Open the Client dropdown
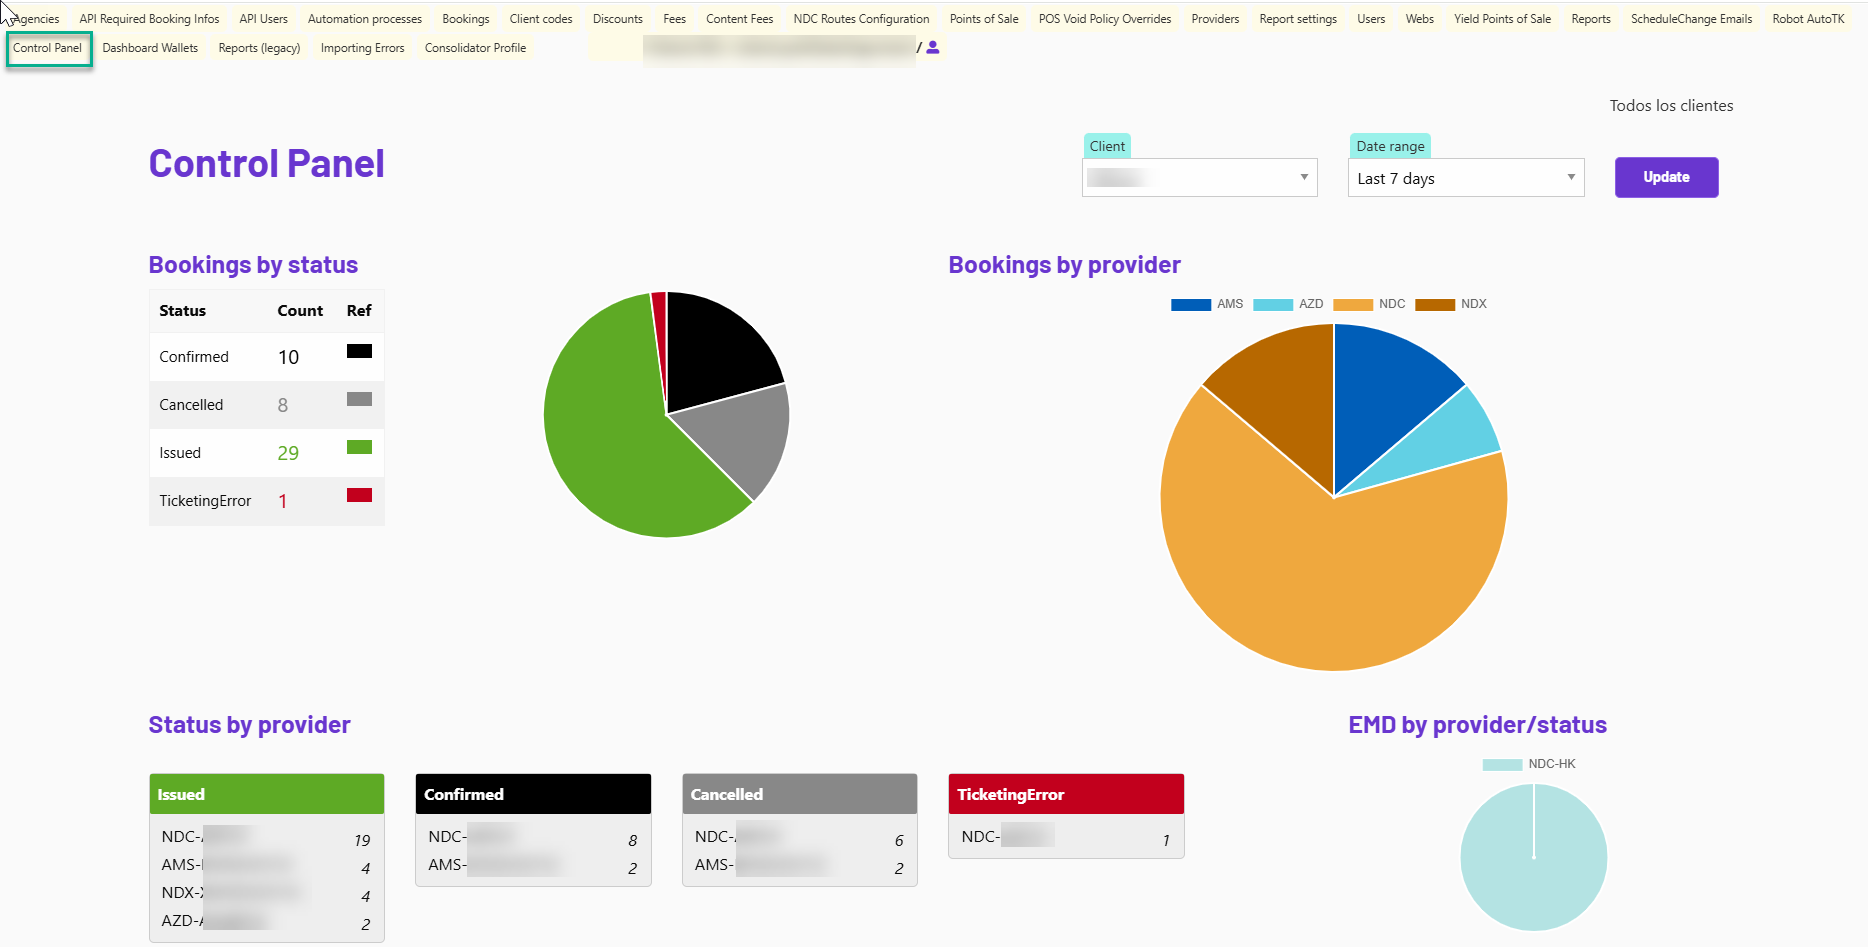1868x947 pixels. [1199, 178]
